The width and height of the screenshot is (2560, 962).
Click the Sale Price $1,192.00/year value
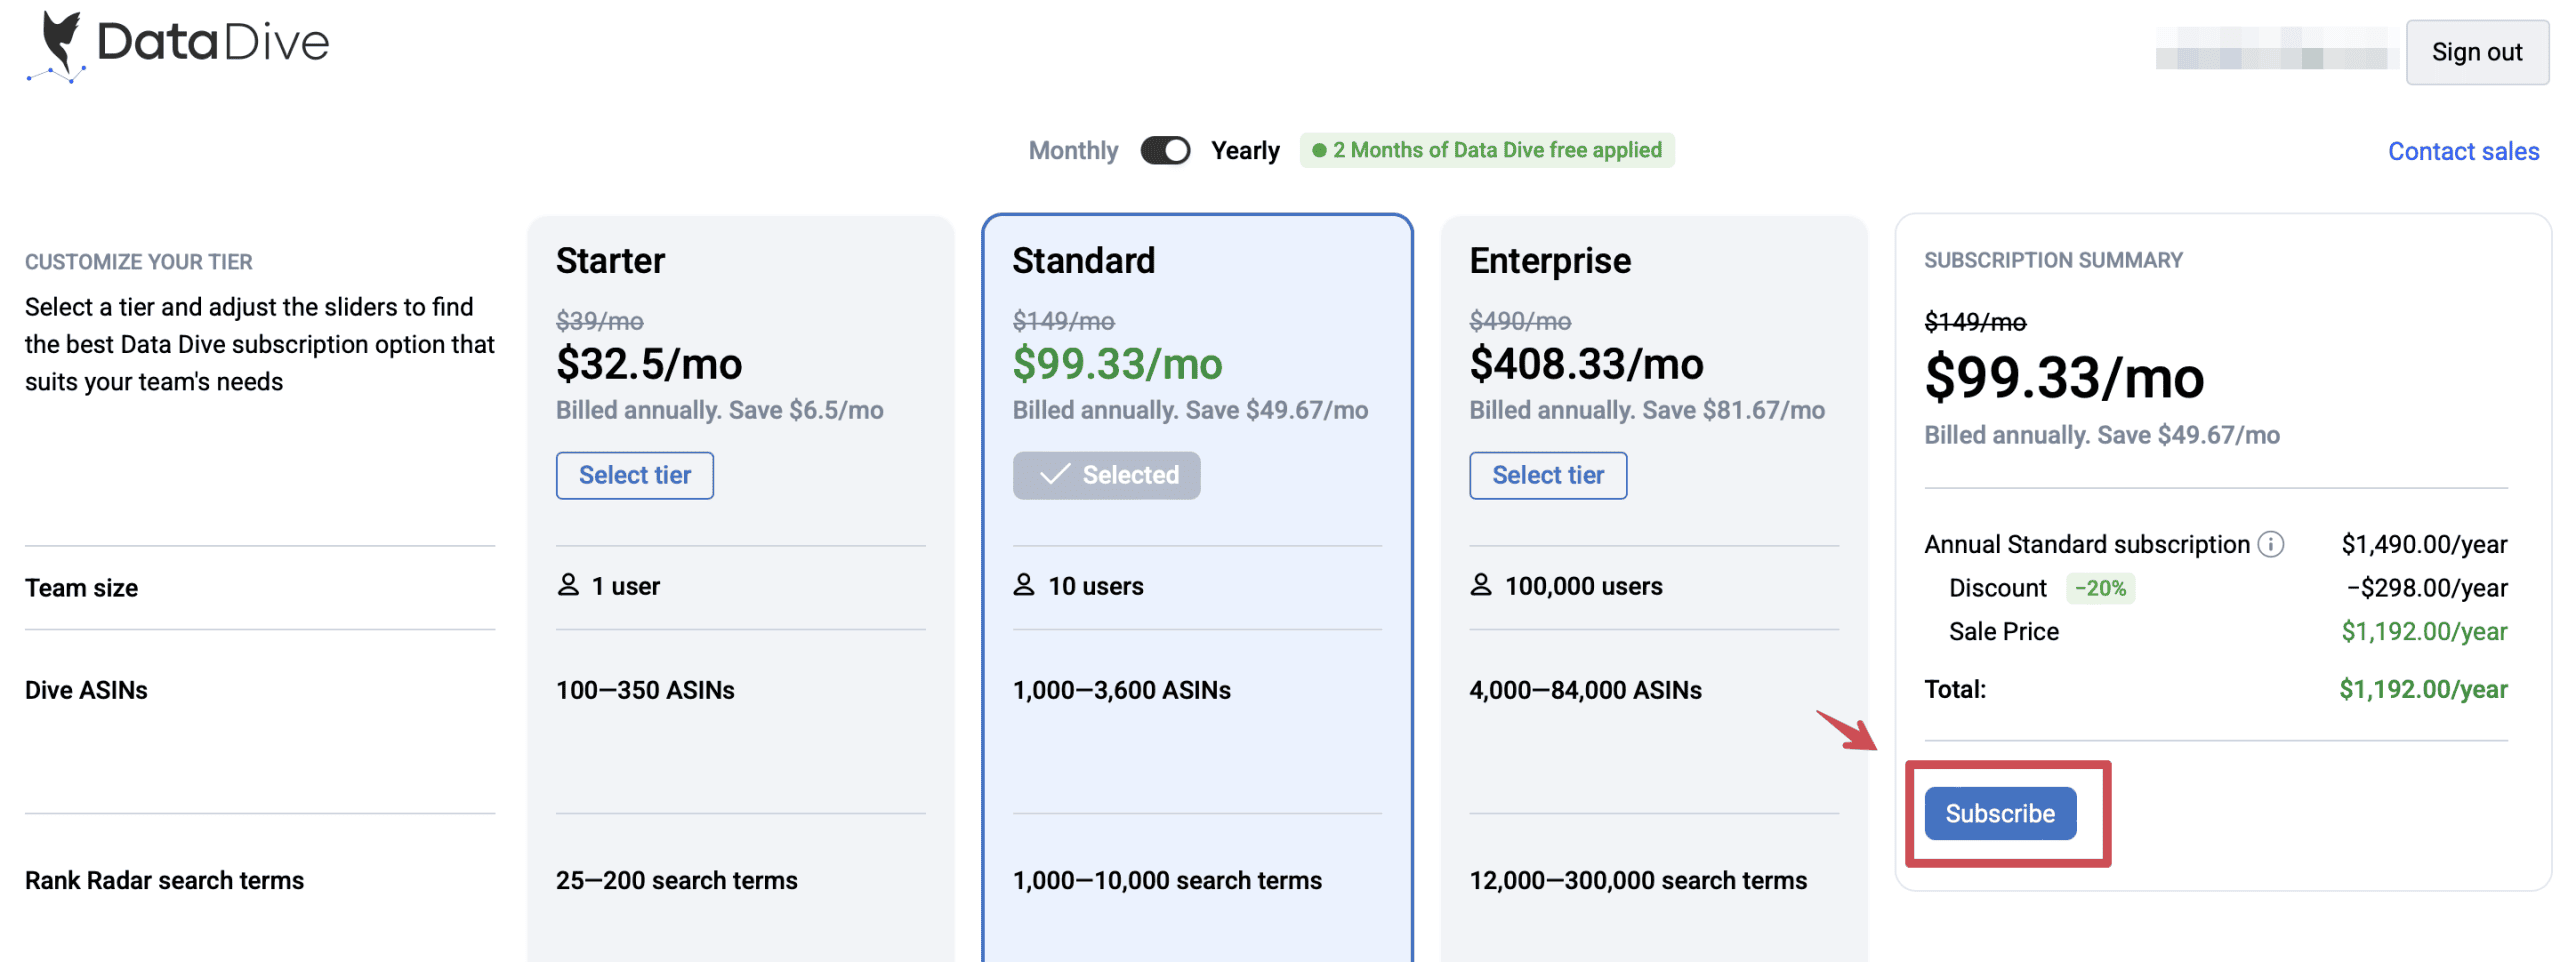[2423, 631]
